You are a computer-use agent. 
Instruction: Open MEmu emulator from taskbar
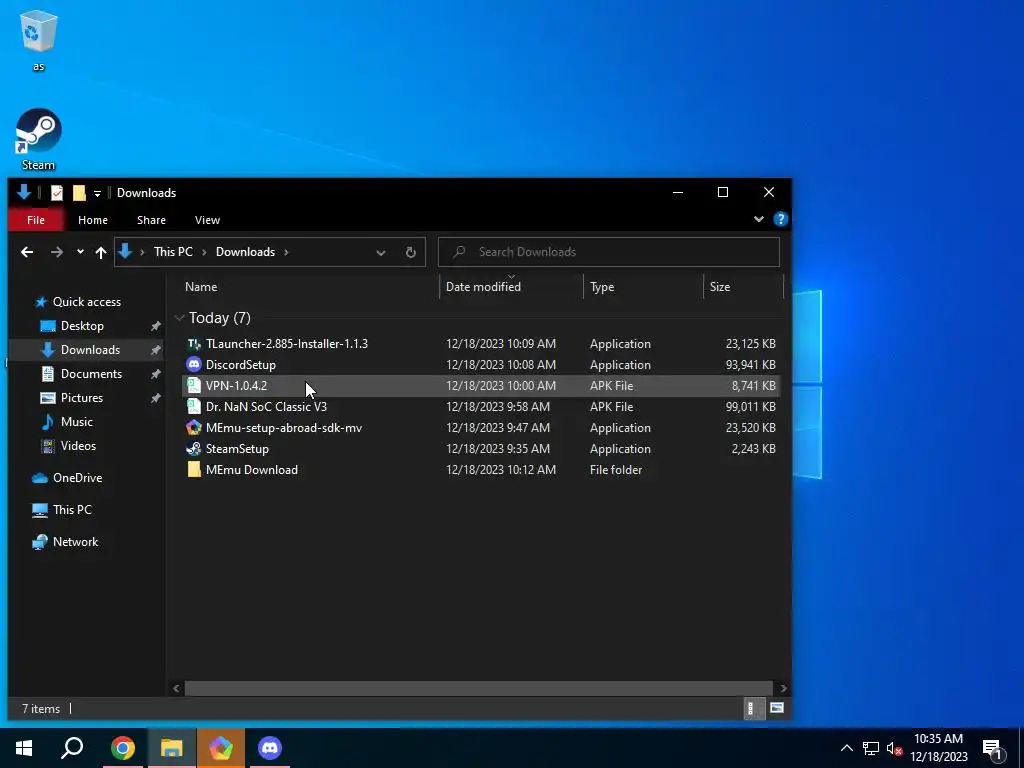[221, 748]
